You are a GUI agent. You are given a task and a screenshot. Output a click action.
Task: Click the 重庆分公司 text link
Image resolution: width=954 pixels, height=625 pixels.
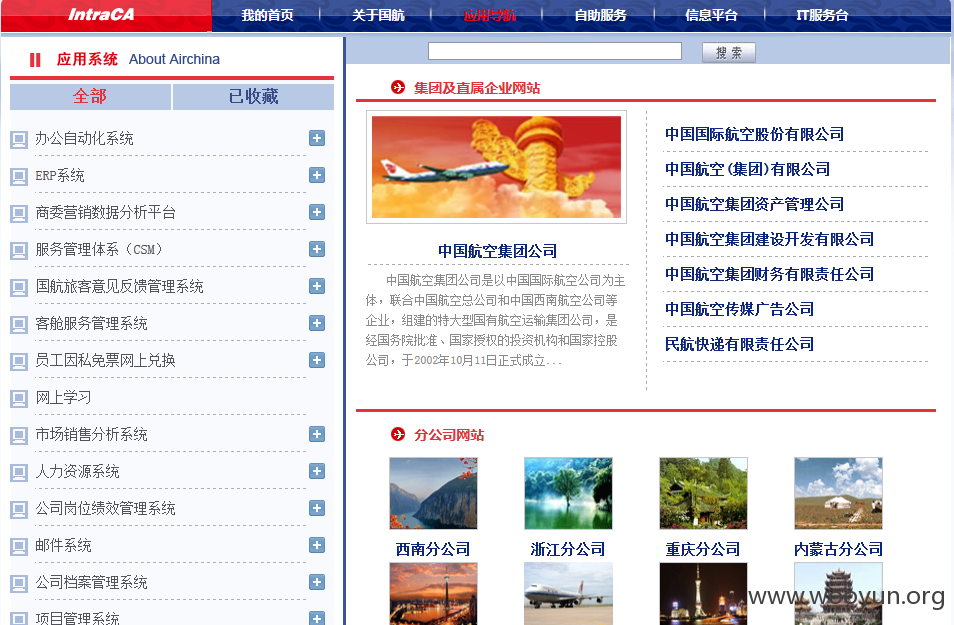(x=703, y=549)
